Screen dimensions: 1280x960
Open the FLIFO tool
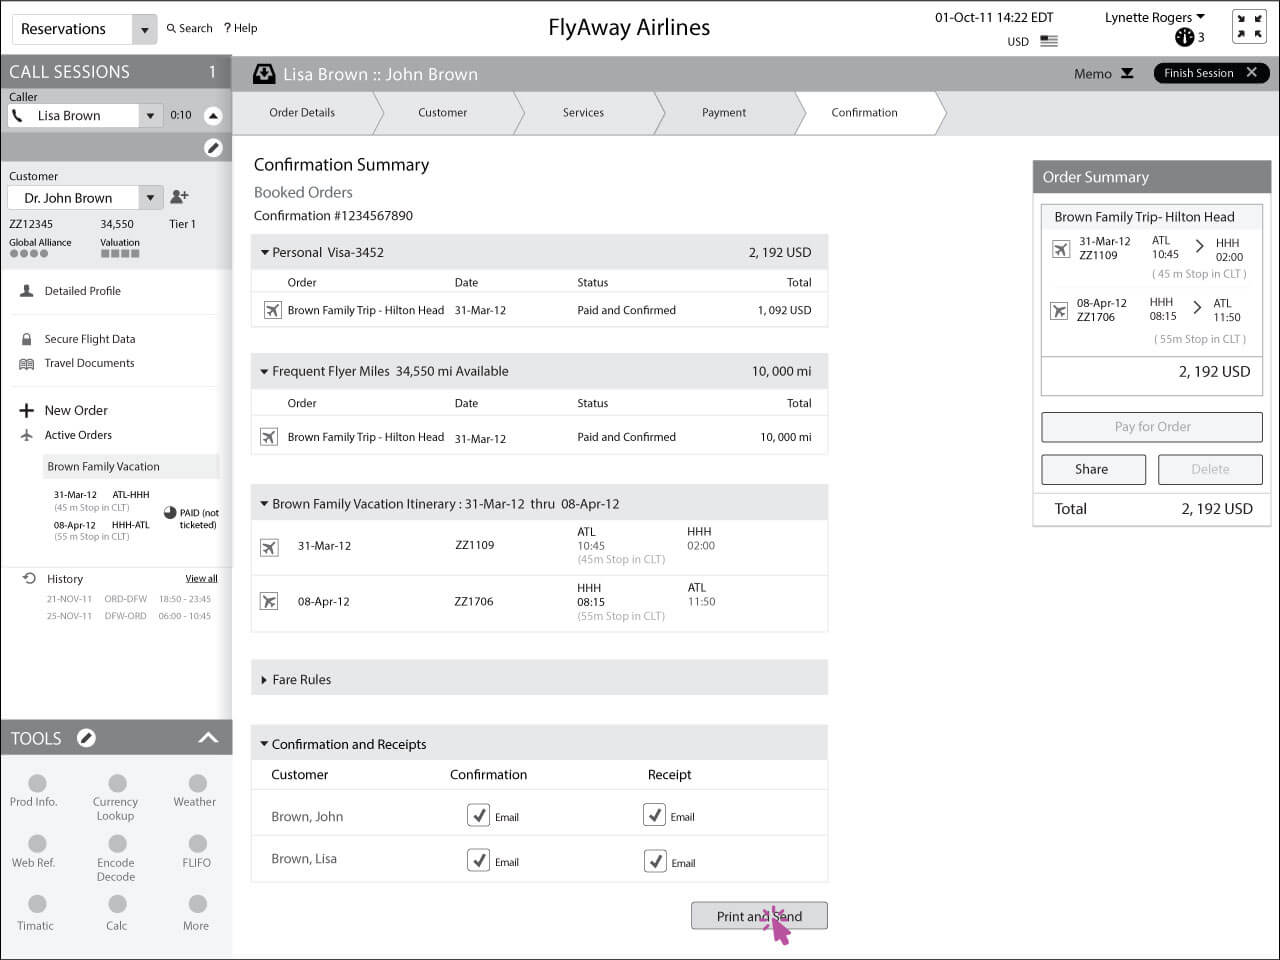(197, 845)
